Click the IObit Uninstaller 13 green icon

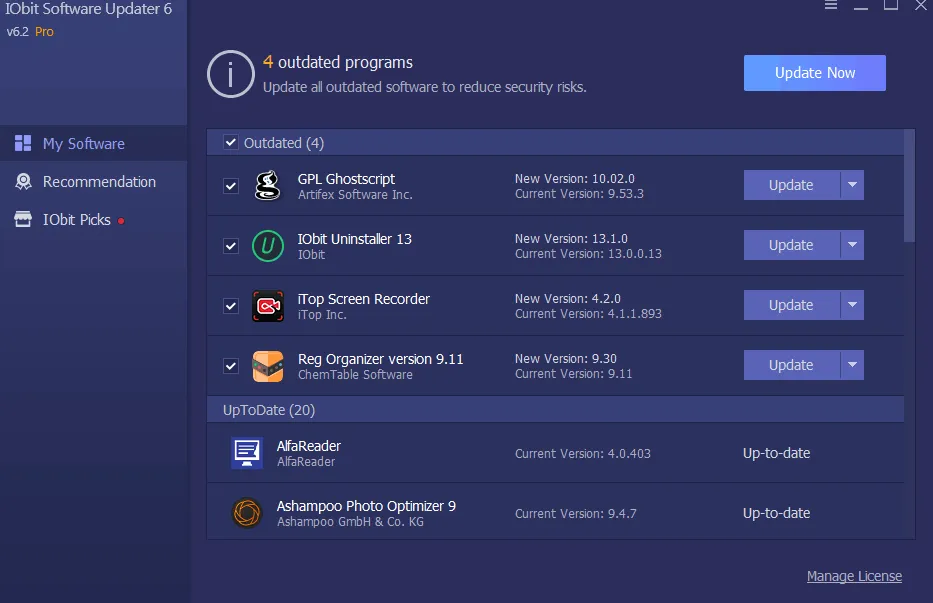click(x=267, y=245)
